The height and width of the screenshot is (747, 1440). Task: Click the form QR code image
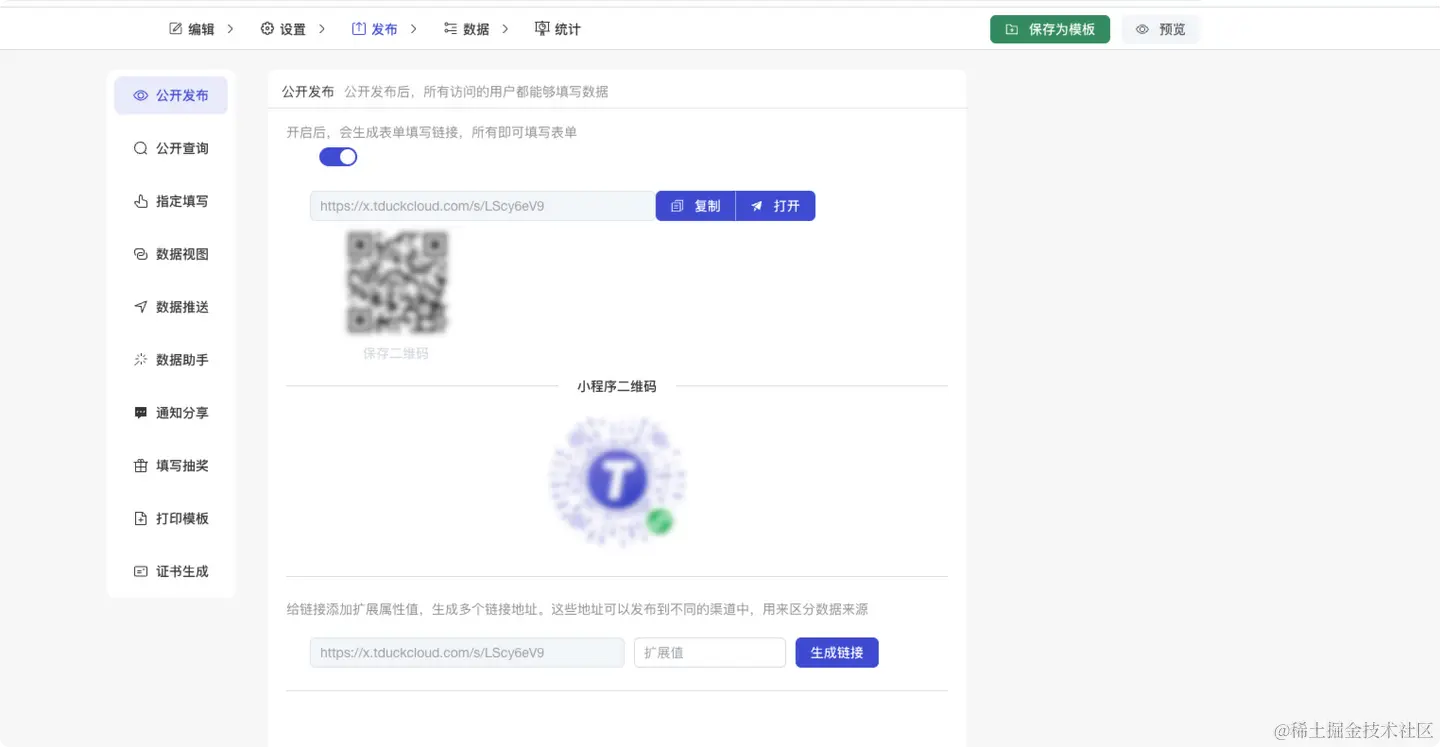pyautogui.click(x=397, y=282)
